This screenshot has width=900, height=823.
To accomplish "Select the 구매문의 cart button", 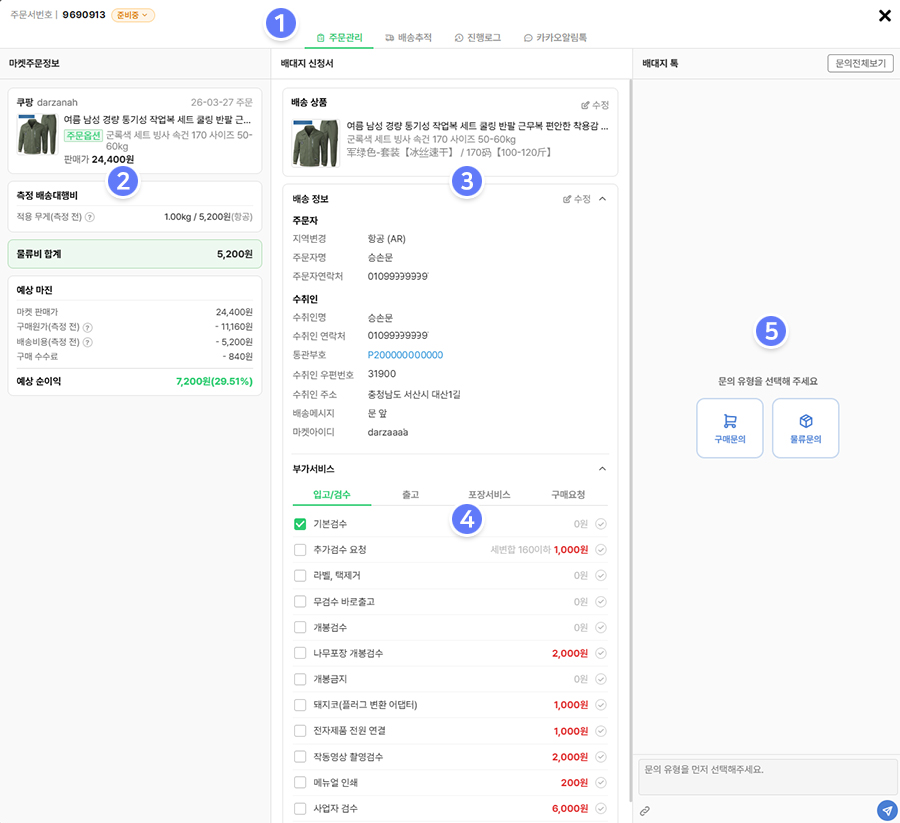I will click(729, 428).
